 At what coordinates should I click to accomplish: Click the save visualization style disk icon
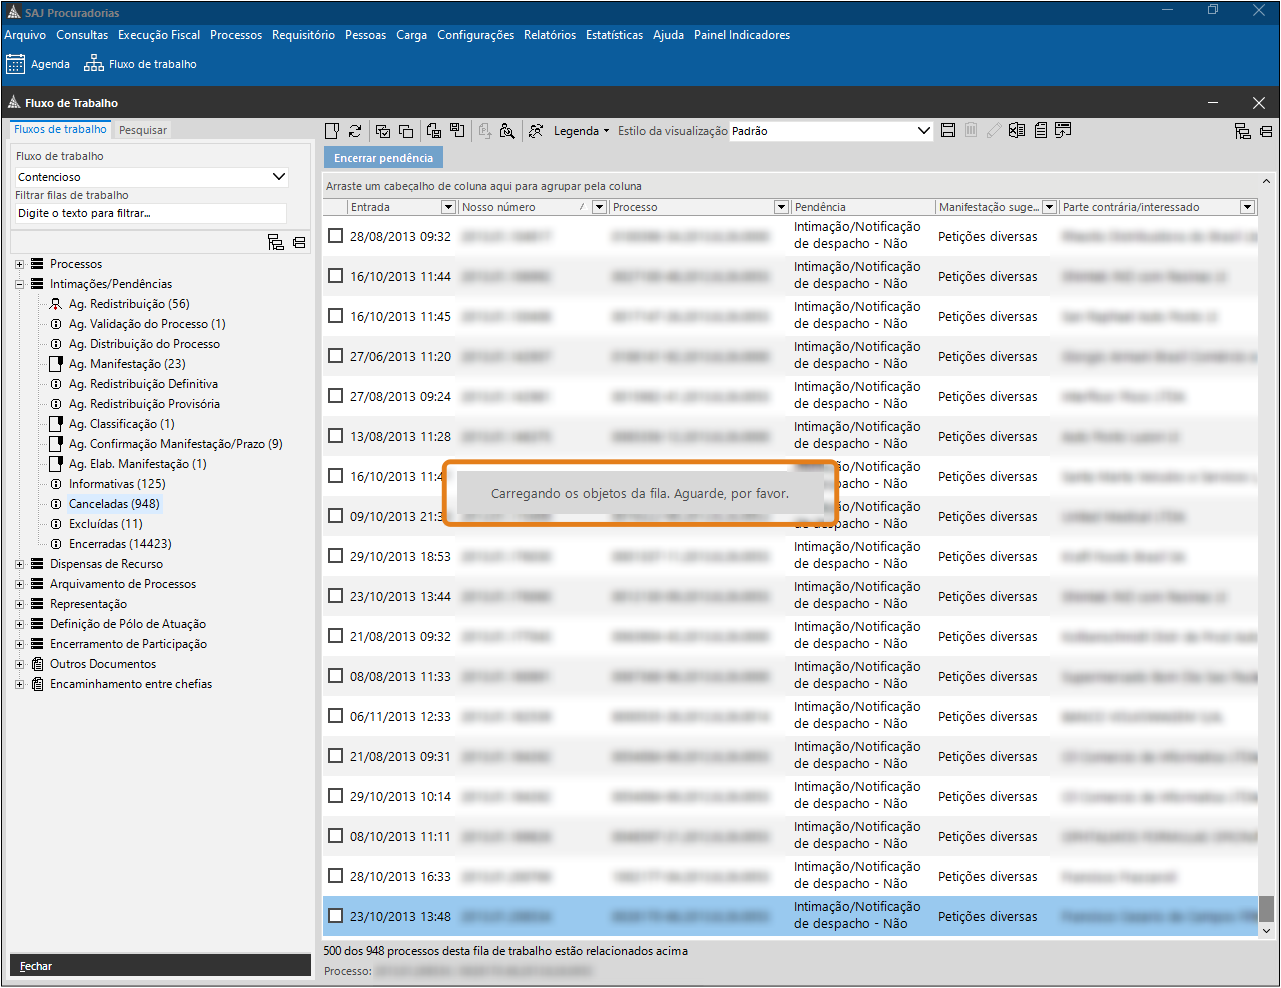(948, 131)
